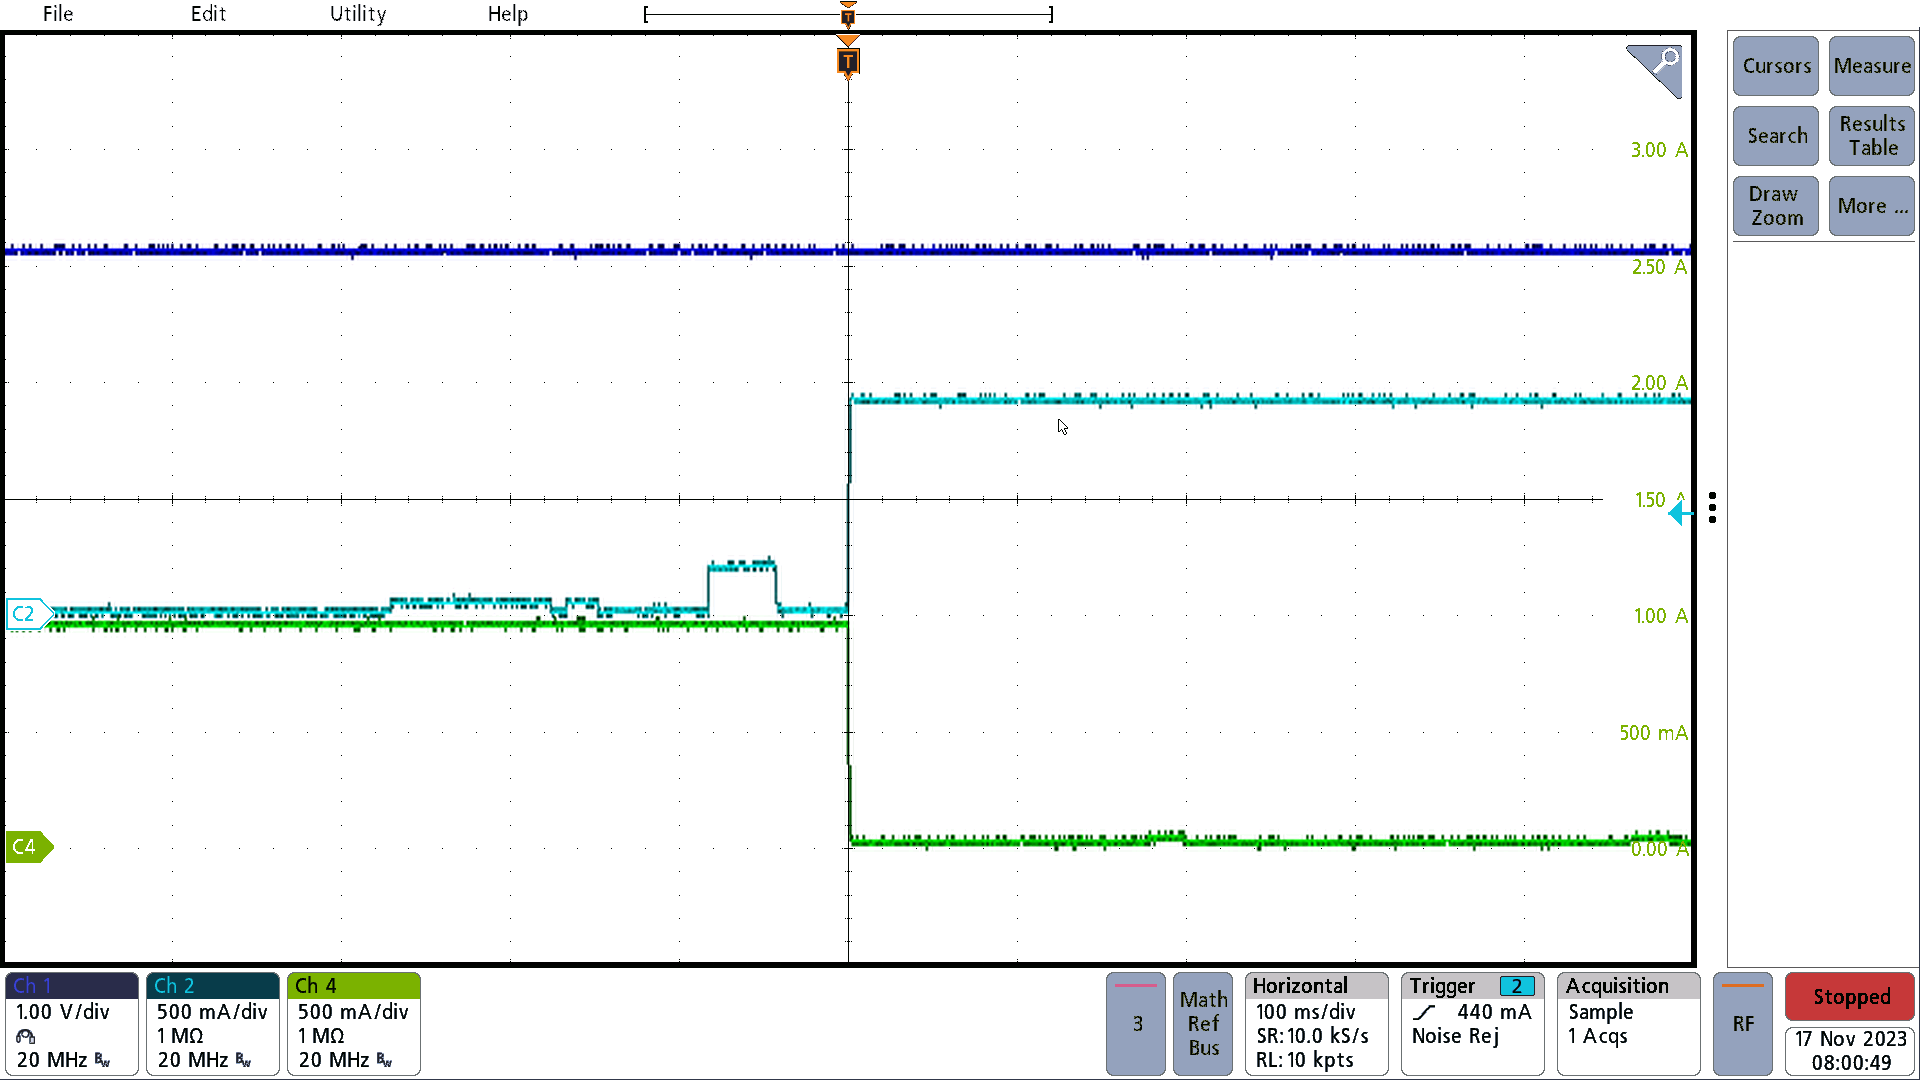Open the Ch 1 settings badge
The width and height of the screenshot is (1920, 1080).
coord(72,1024)
